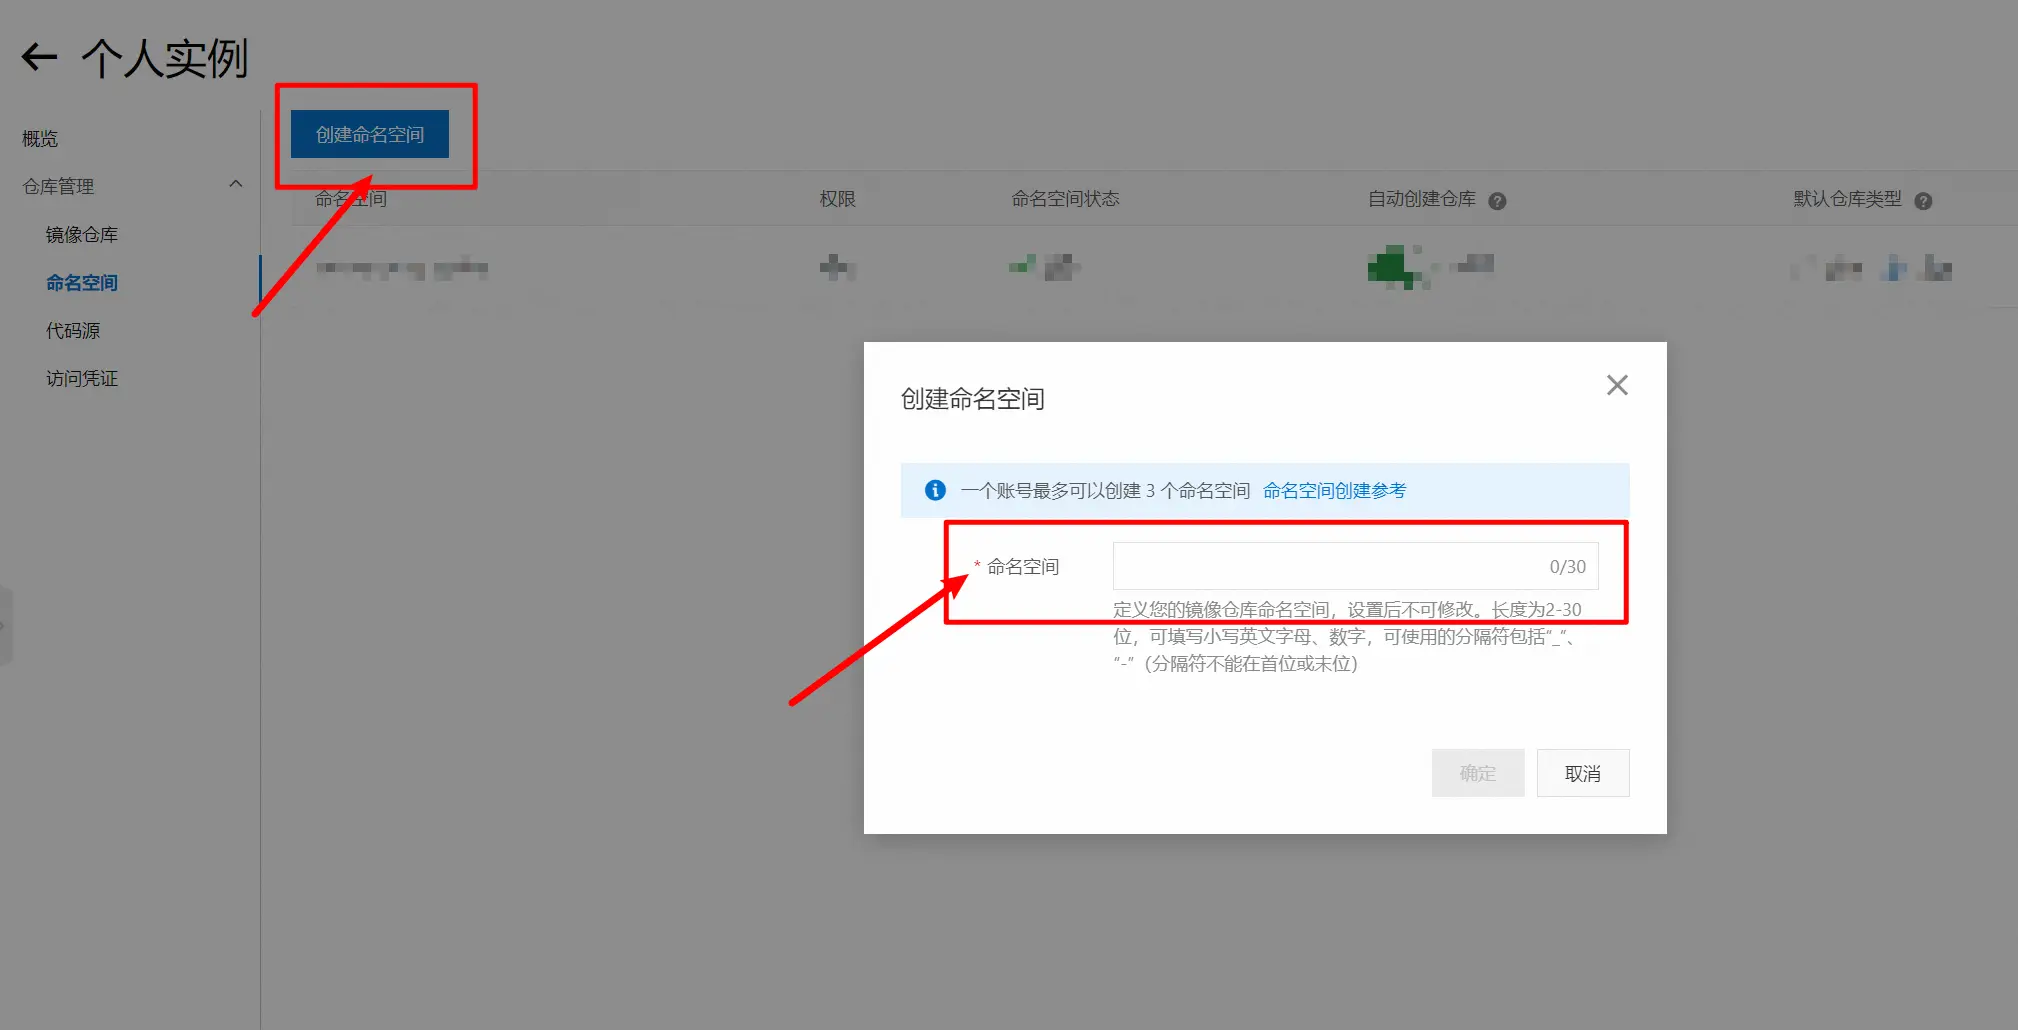Click the 确定 button to confirm
This screenshot has width=2018, height=1030.
click(1478, 773)
